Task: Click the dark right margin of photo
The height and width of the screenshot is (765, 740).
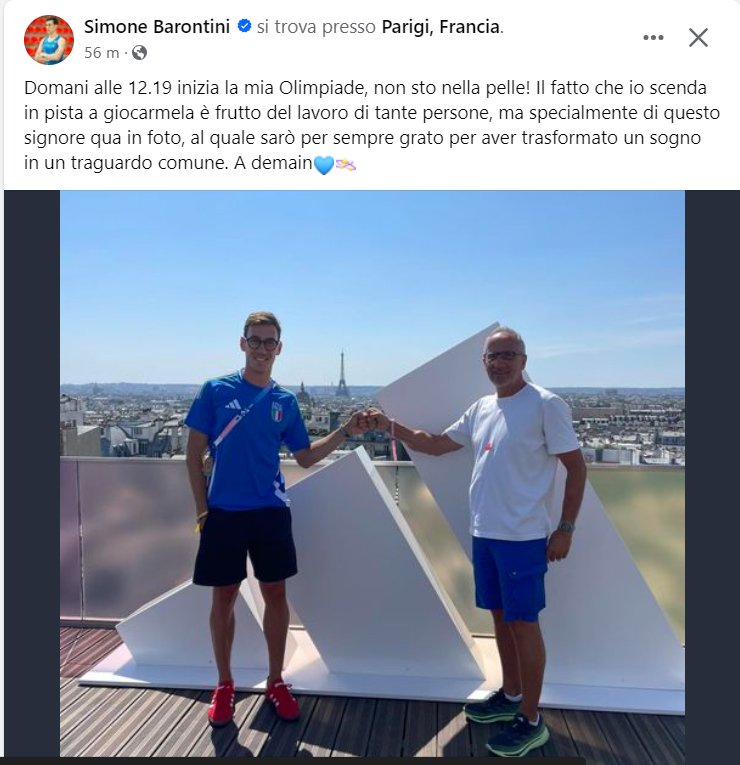Action: click(712, 473)
